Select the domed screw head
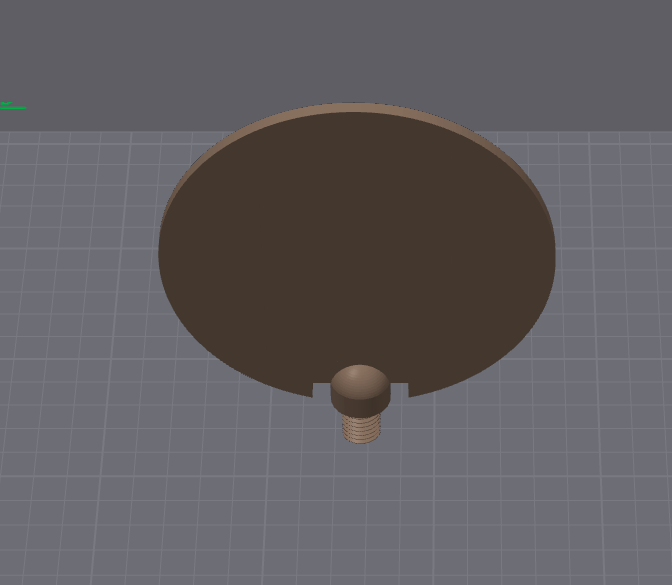Viewport: 672px width, 585px height. [360, 389]
